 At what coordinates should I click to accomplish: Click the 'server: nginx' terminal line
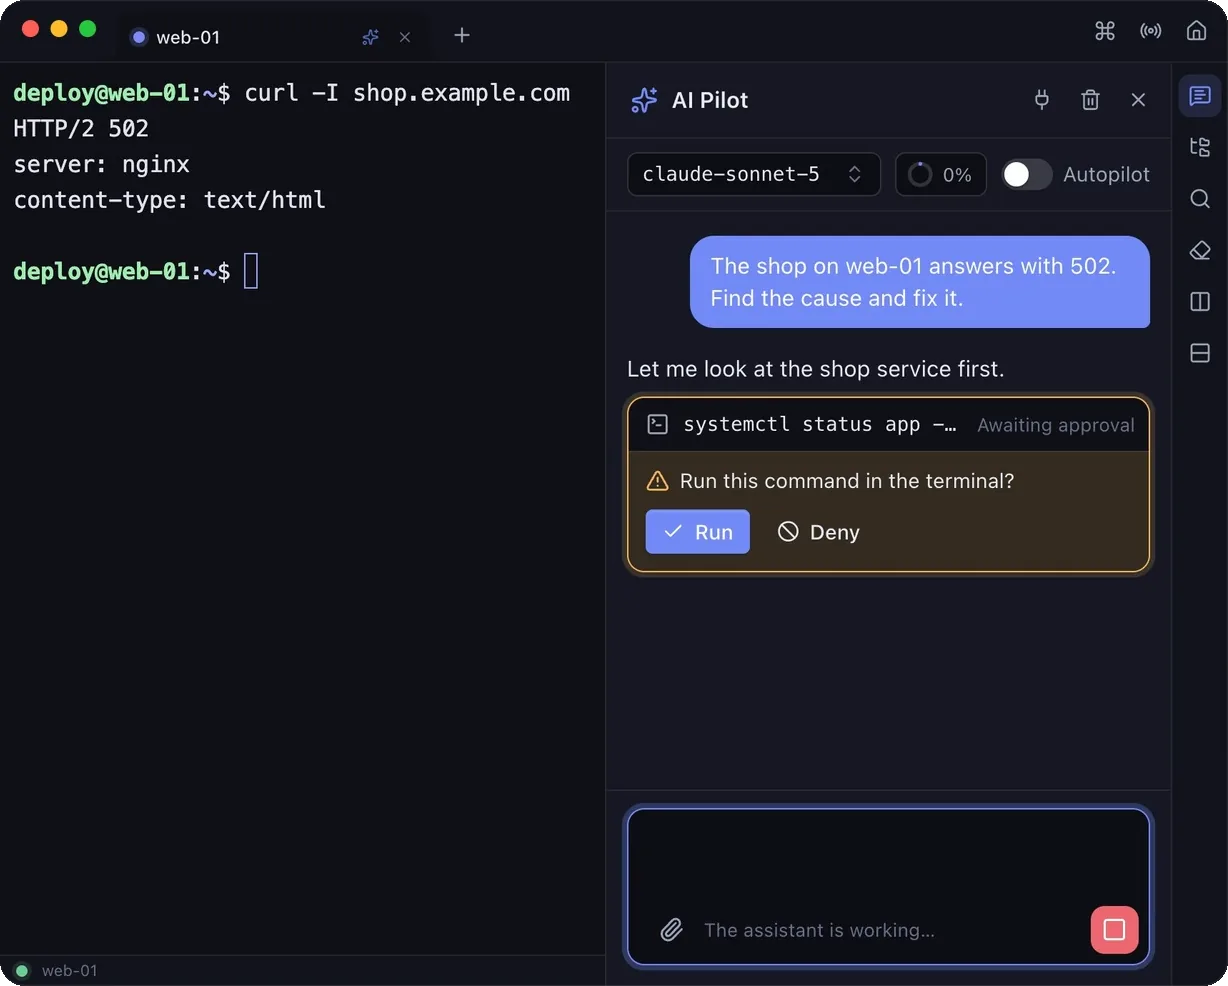click(101, 164)
